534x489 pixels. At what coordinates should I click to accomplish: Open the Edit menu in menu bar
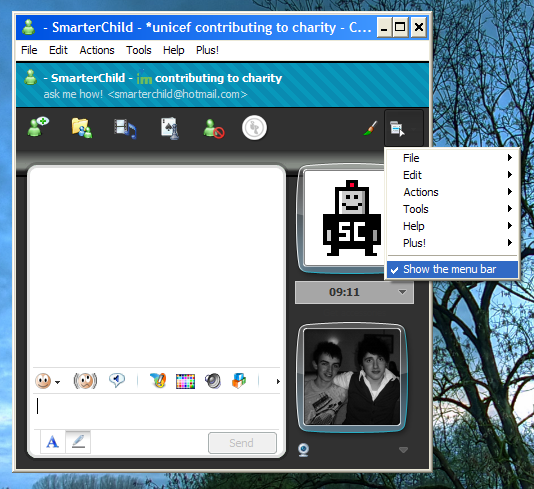coord(58,50)
